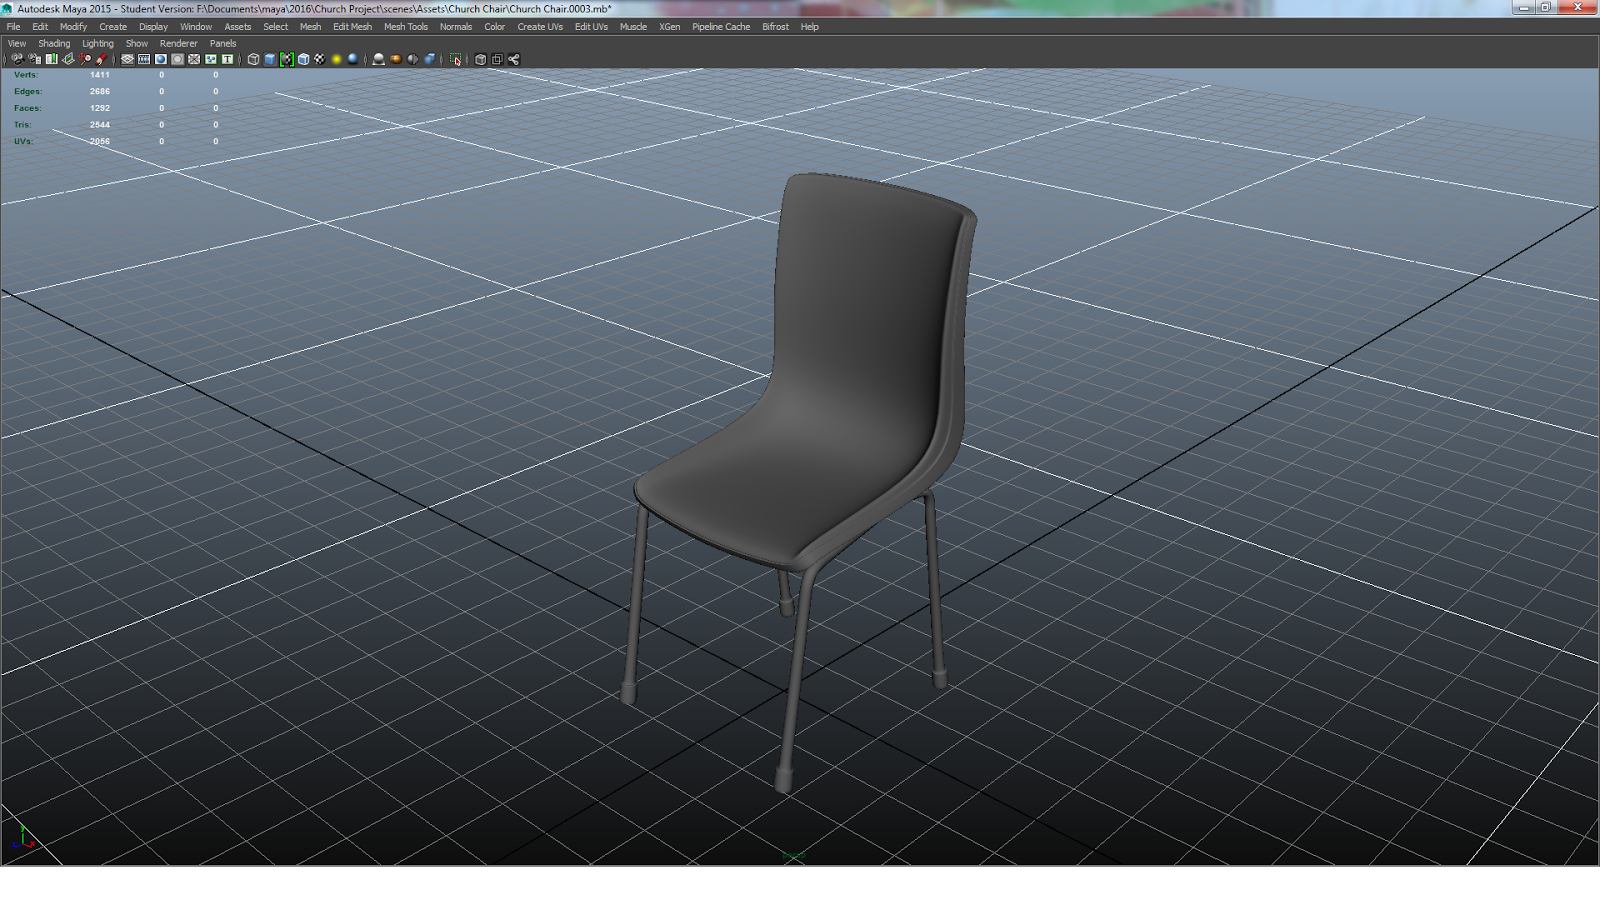Screen dimensions: 1600x900
Task: Expand the panel Renderer menu
Action: coord(179,44)
